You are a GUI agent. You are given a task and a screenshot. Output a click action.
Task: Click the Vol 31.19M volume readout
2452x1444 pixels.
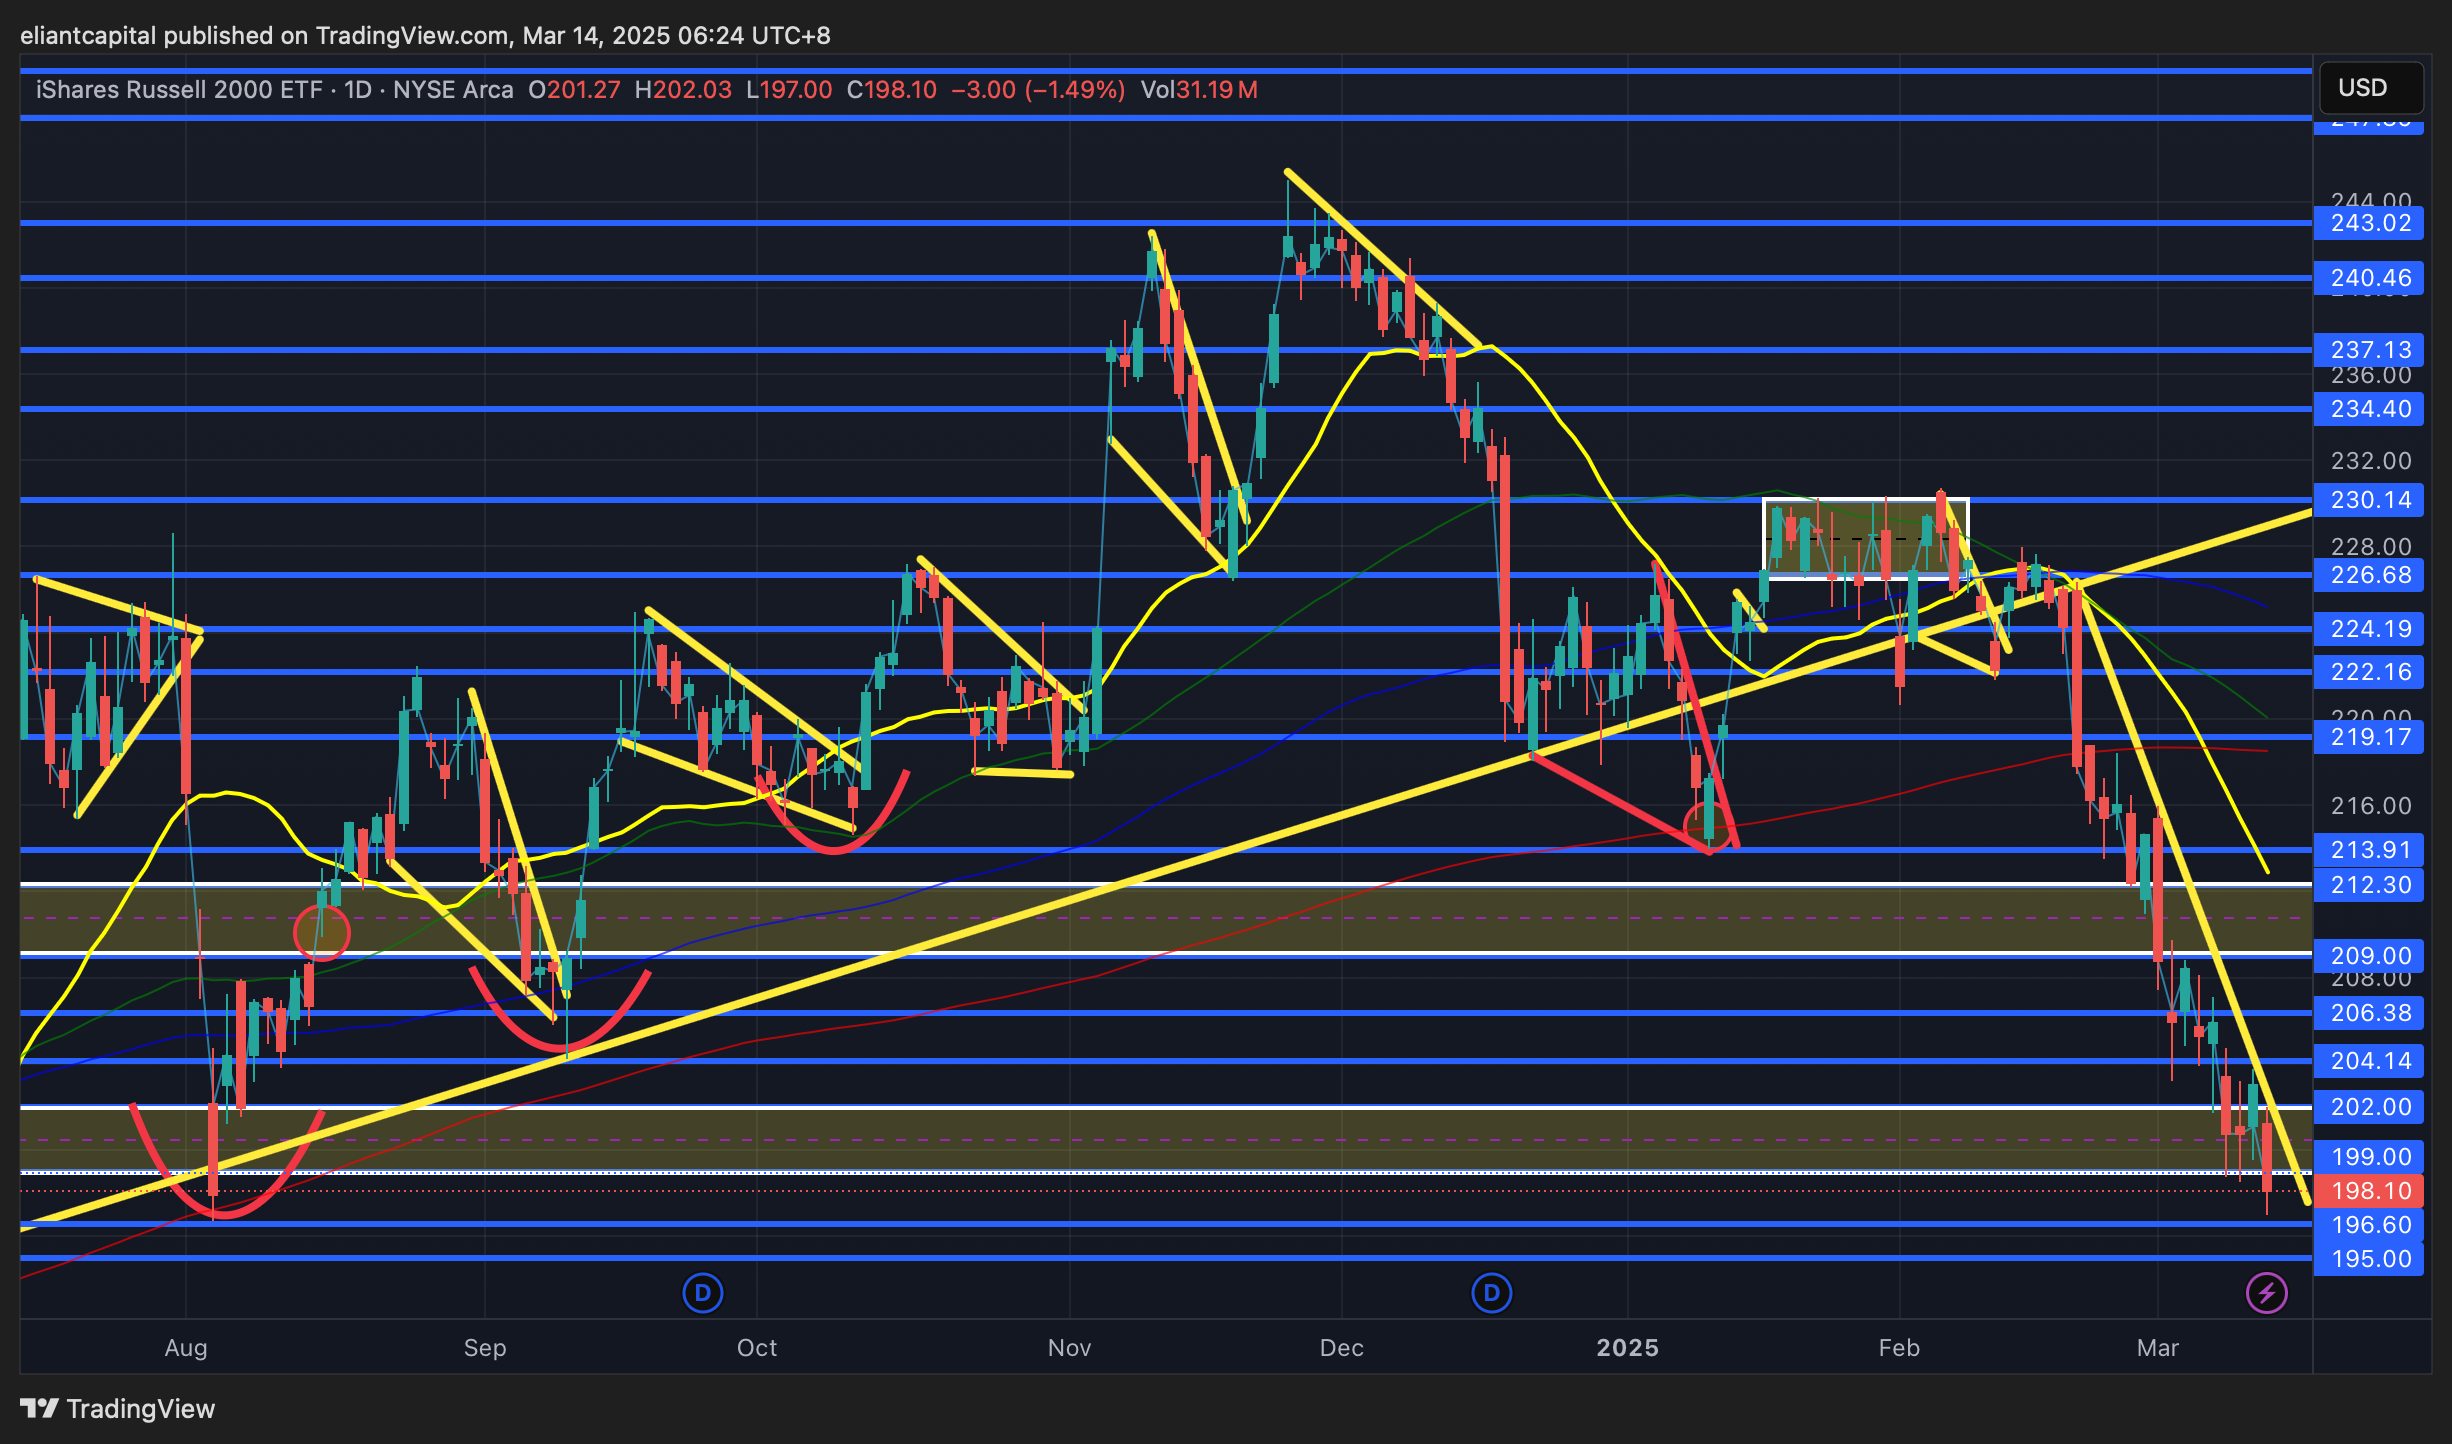[1199, 90]
